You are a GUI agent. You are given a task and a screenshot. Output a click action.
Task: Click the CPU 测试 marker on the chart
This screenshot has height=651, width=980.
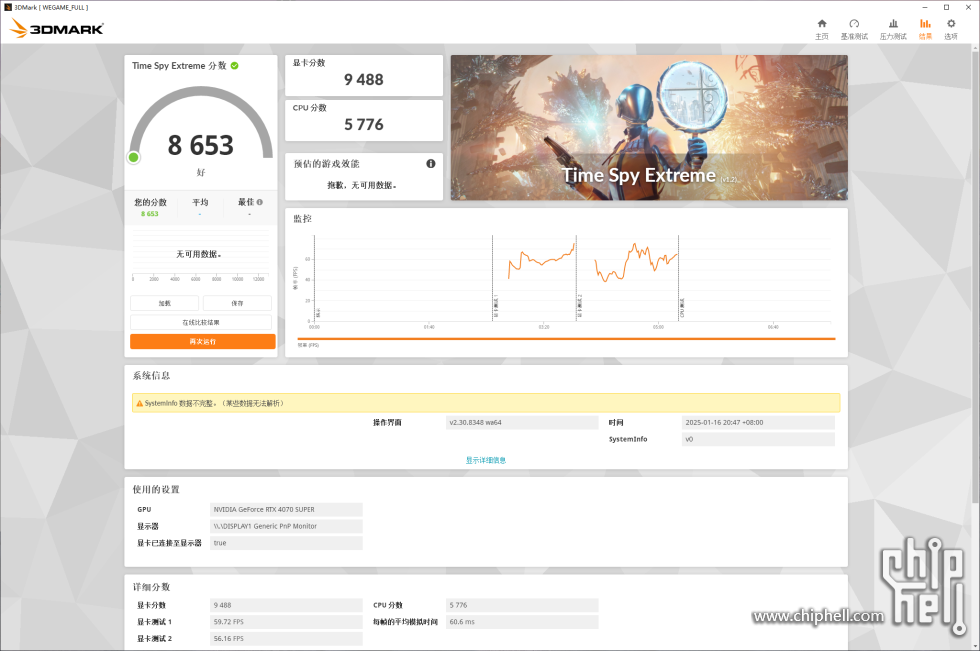[682, 307]
